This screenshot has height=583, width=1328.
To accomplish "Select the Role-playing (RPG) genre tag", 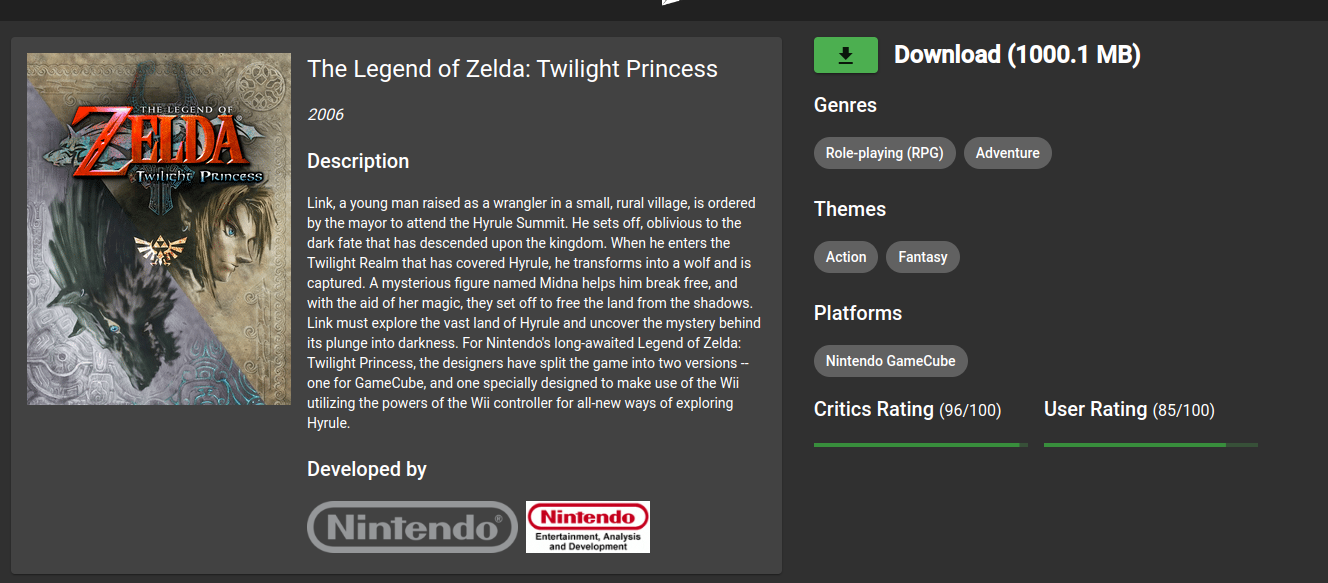I will pos(884,153).
